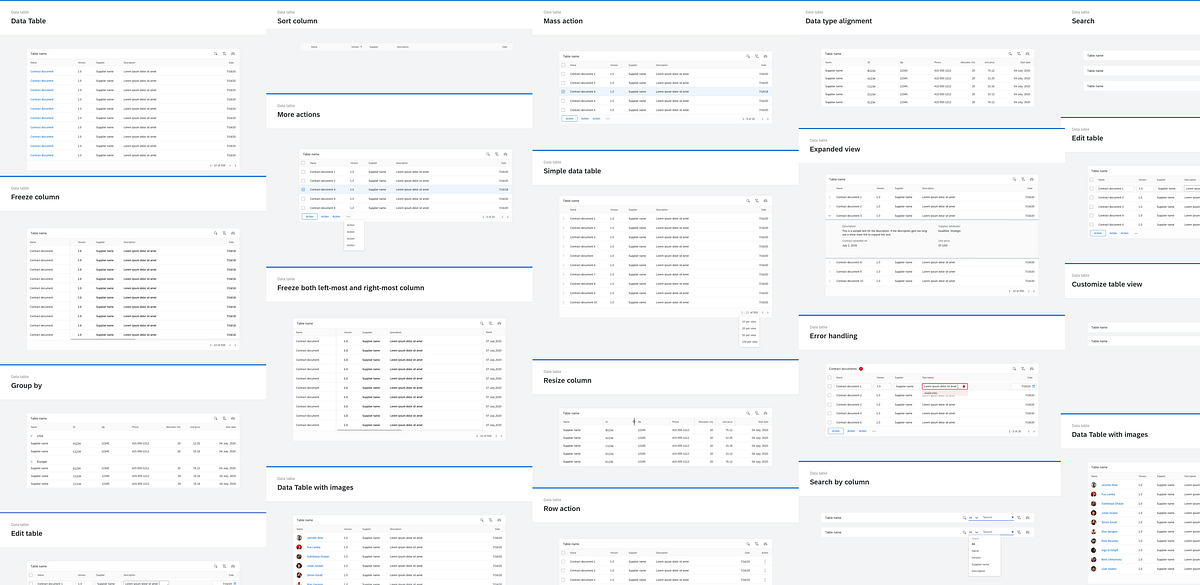Uncheck the selected blue row in the More actions table
This screenshot has height=585, width=1200.
click(303, 189)
